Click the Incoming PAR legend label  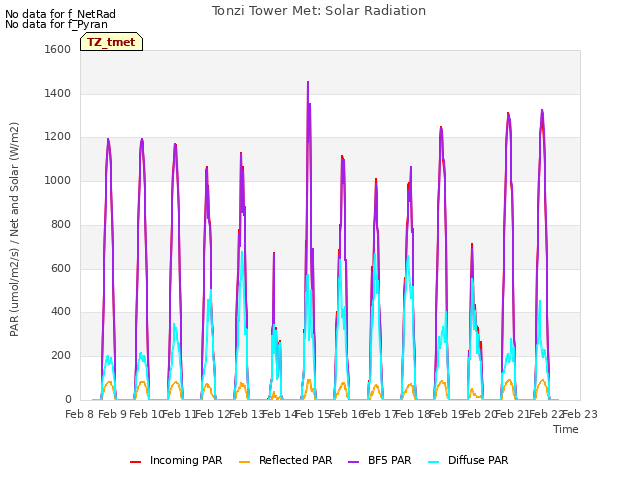pos(186,460)
